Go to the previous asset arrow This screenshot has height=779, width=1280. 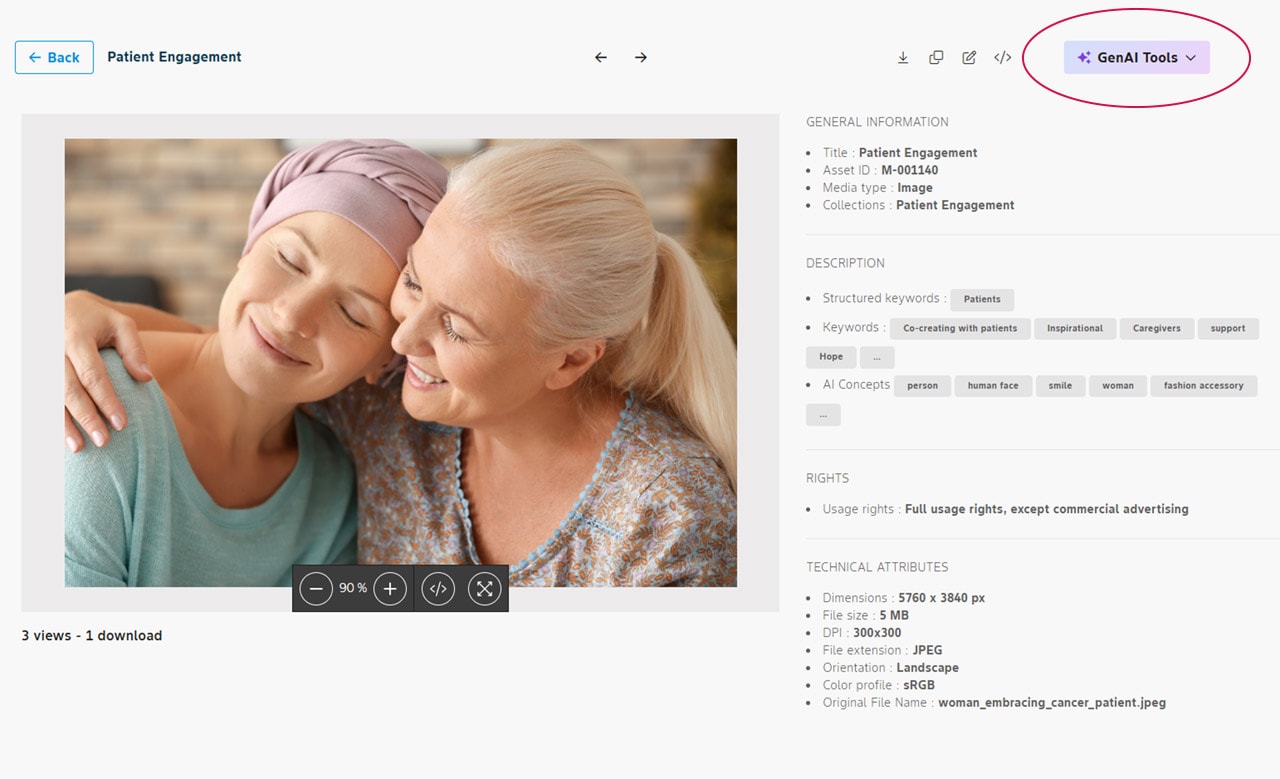coord(601,57)
